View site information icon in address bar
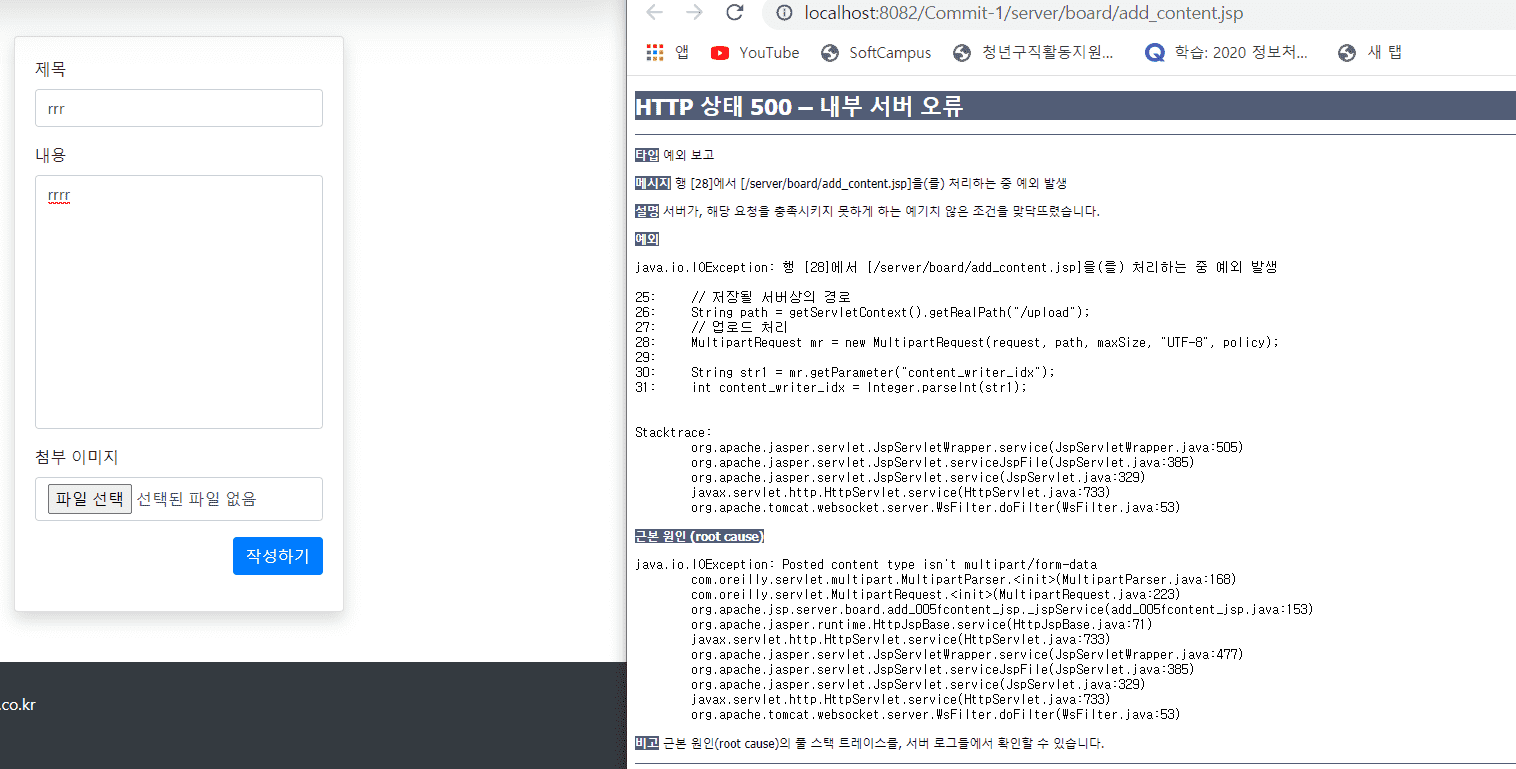 pos(785,13)
